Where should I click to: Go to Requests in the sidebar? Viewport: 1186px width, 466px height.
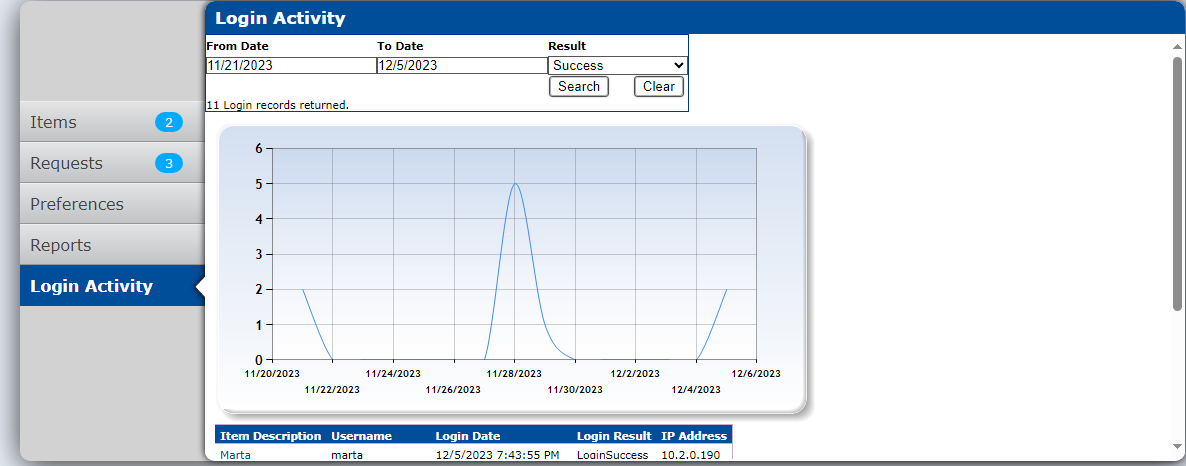66,164
